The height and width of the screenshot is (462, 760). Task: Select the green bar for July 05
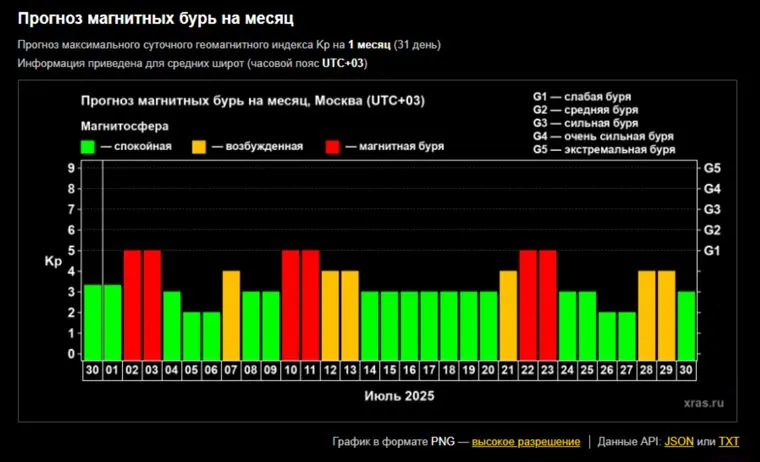tap(191, 336)
